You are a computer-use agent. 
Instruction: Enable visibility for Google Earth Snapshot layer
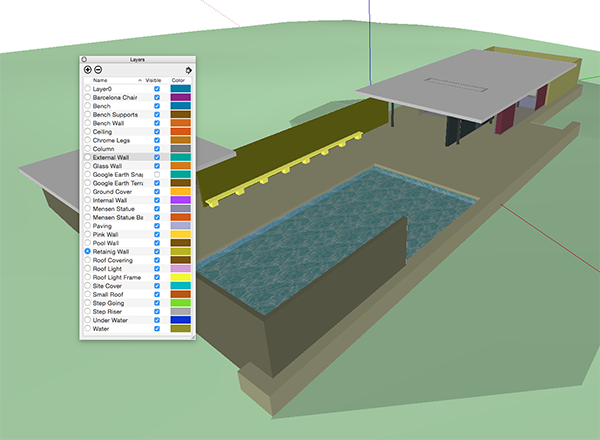157,174
